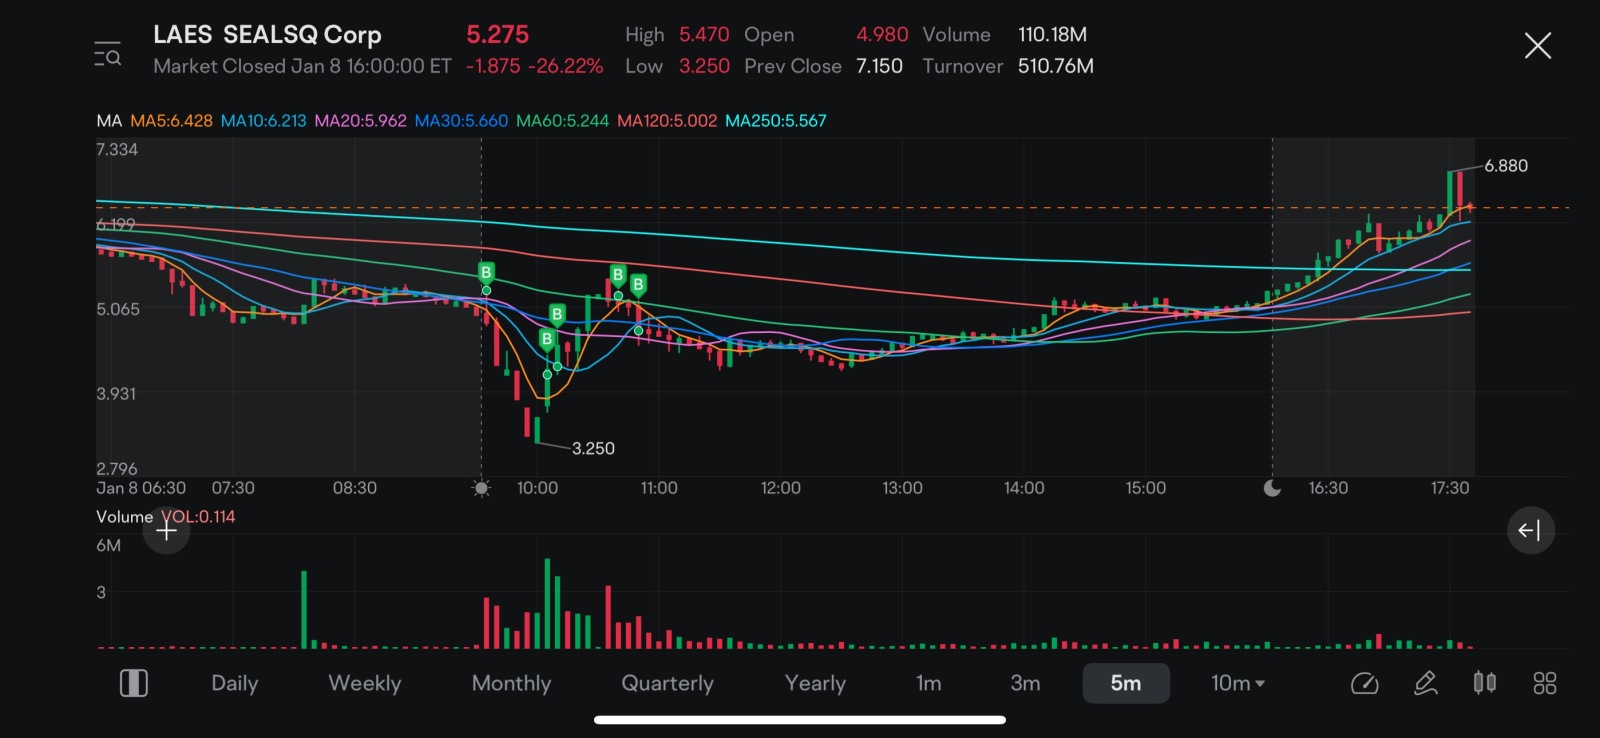Tap the VOL:0.114 value
This screenshot has height=738, width=1600.
click(198, 517)
